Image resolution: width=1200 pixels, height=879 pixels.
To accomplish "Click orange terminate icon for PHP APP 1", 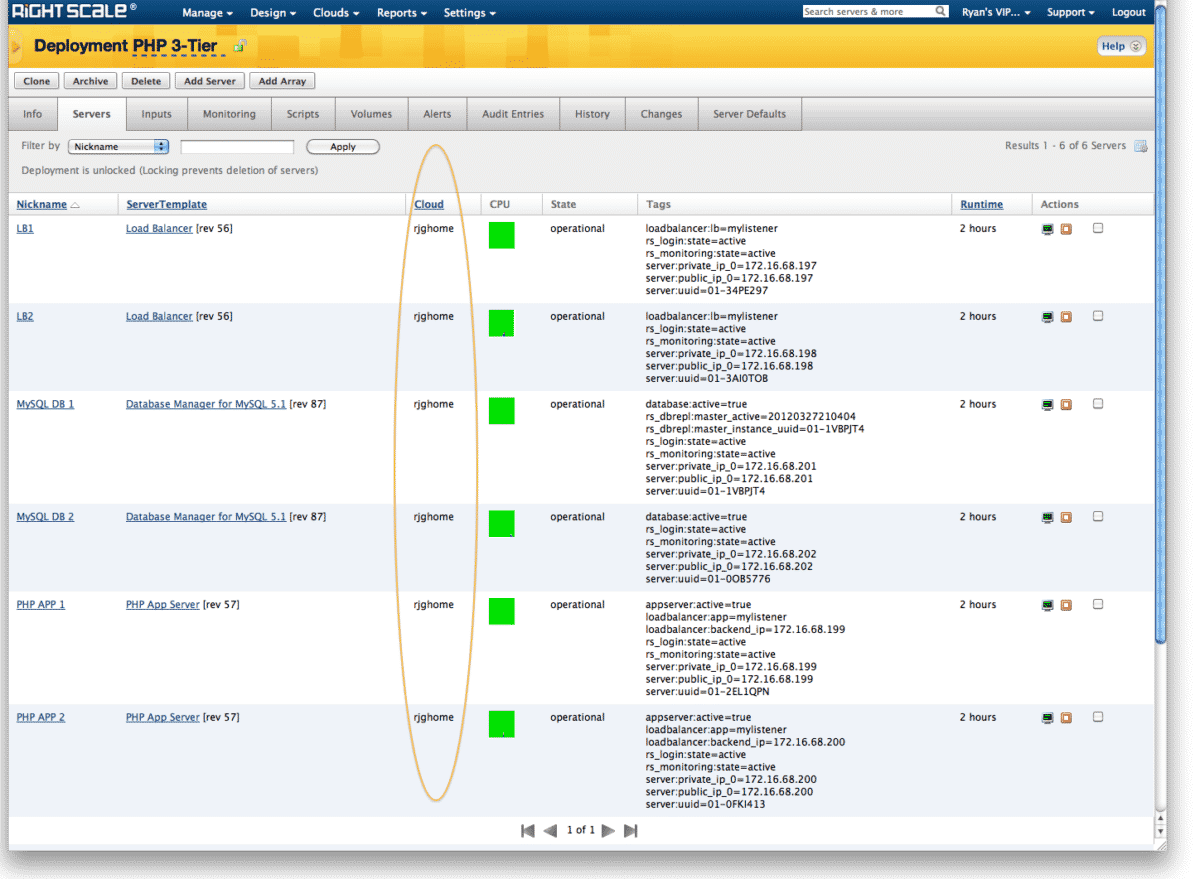I will pos(1066,605).
